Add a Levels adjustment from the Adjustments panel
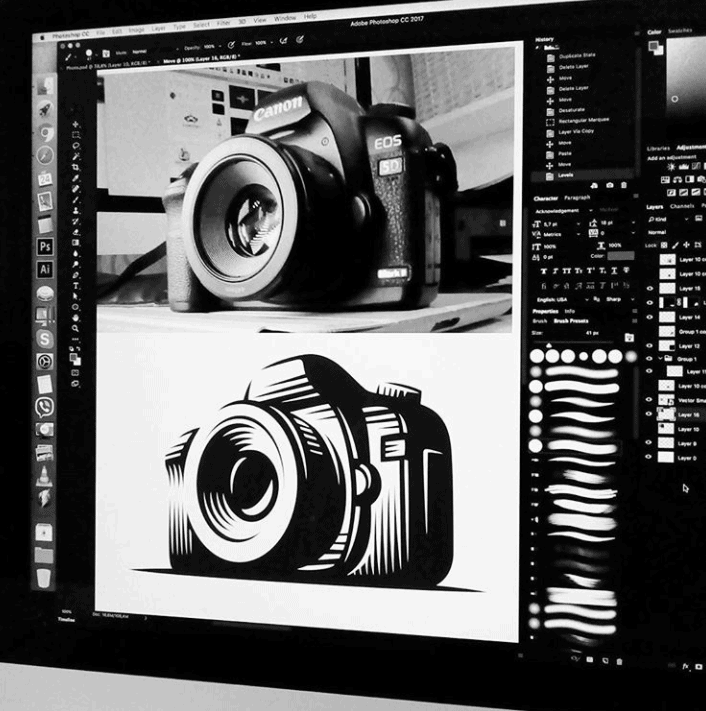Image resolution: width=706 pixels, height=711 pixels. 683,167
